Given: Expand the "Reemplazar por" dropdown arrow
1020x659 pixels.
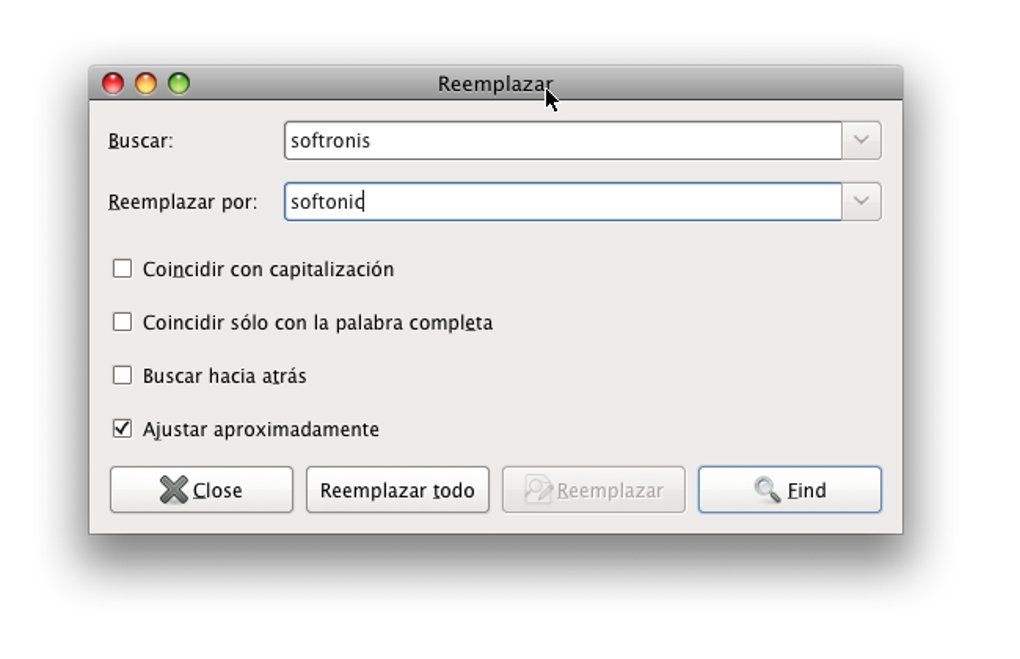Looking at the screenshot, I should click(x=861, y=202).
